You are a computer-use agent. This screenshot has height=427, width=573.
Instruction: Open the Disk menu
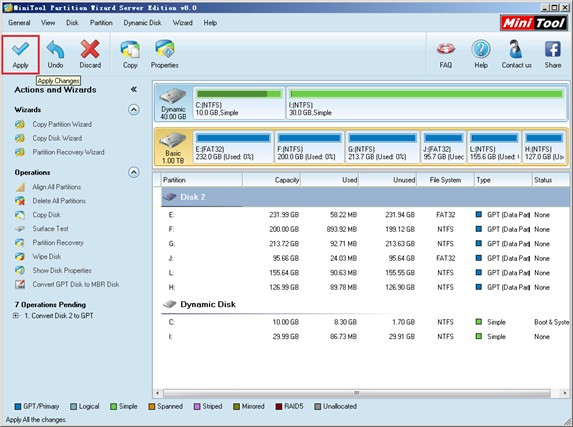(72, 23)
